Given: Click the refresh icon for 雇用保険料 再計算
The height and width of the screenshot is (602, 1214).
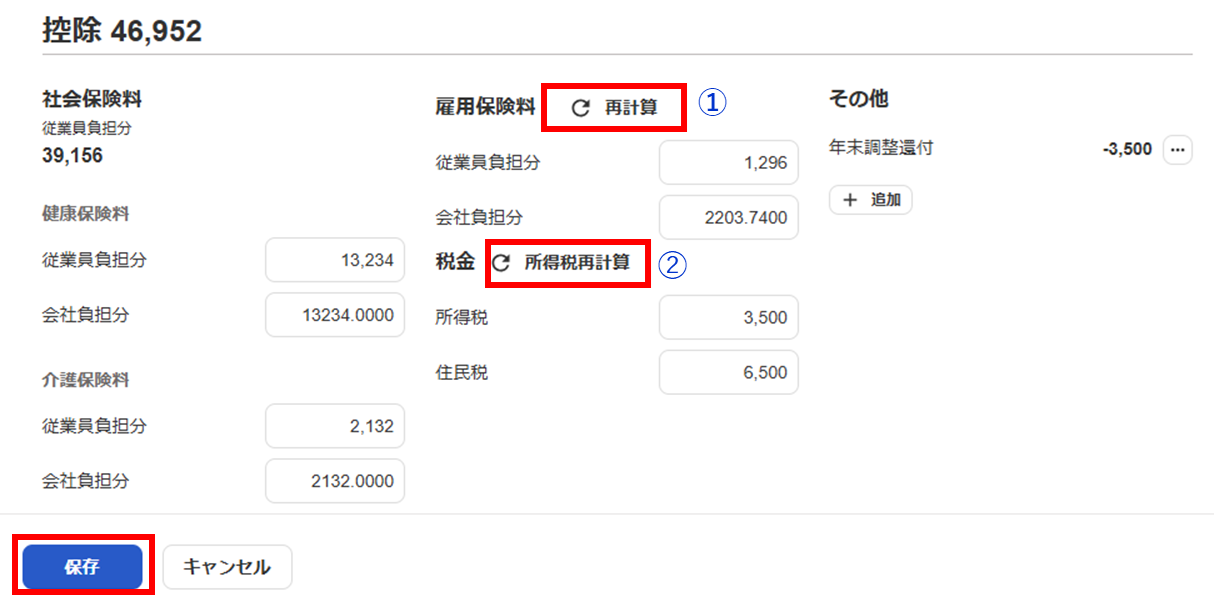Looking at the screenshot, I should click(x=580, y=108).
